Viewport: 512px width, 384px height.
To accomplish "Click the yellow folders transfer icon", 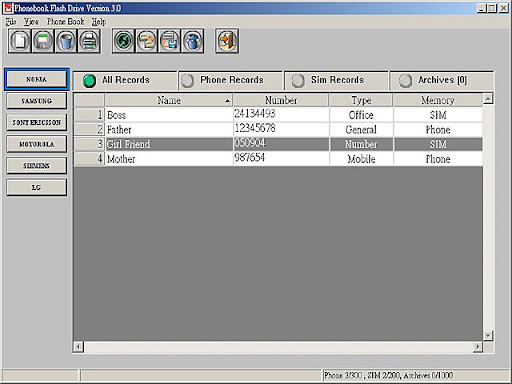I will [x=147, y=41].
